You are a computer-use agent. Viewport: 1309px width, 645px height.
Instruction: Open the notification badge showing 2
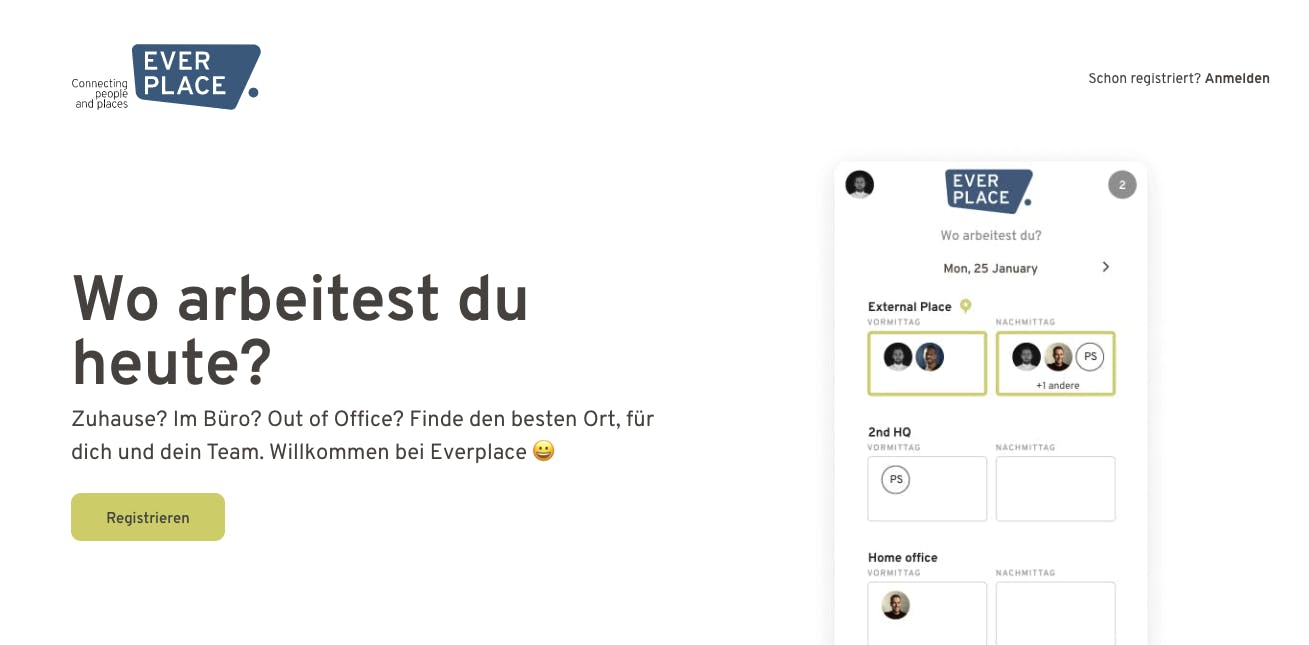click(1122, 185)
